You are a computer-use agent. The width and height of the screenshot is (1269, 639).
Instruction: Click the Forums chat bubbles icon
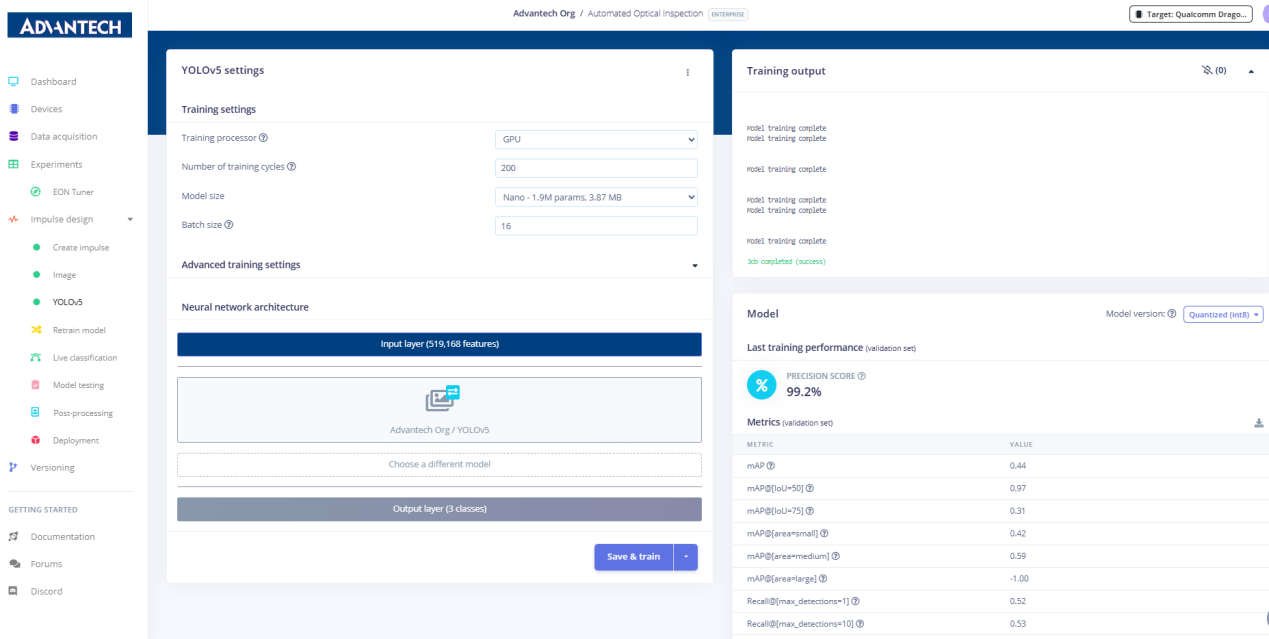pos(14,564)
